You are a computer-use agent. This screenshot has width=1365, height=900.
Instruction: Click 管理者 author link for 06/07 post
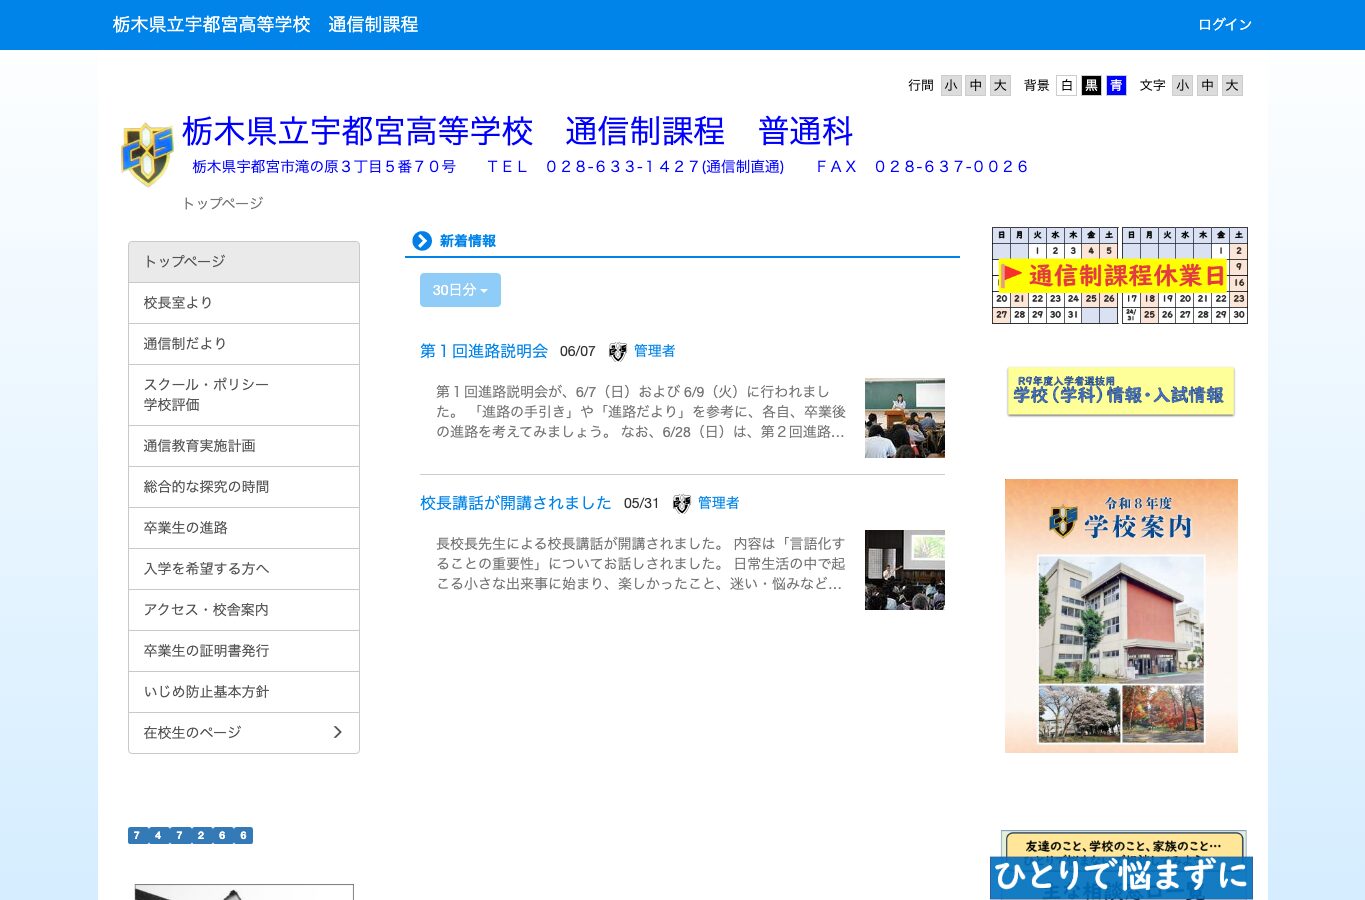click(x=654, y=351)
